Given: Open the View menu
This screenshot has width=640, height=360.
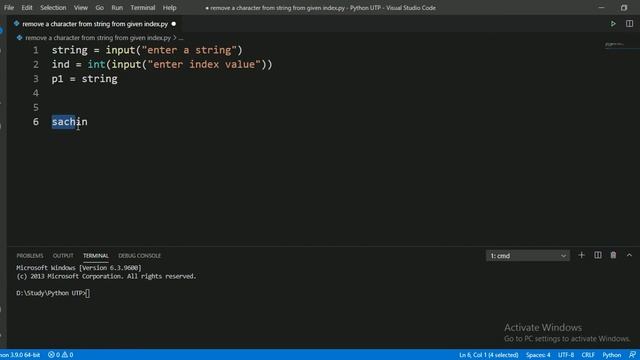Looking at the screenshot, I should tap(81, 8).
